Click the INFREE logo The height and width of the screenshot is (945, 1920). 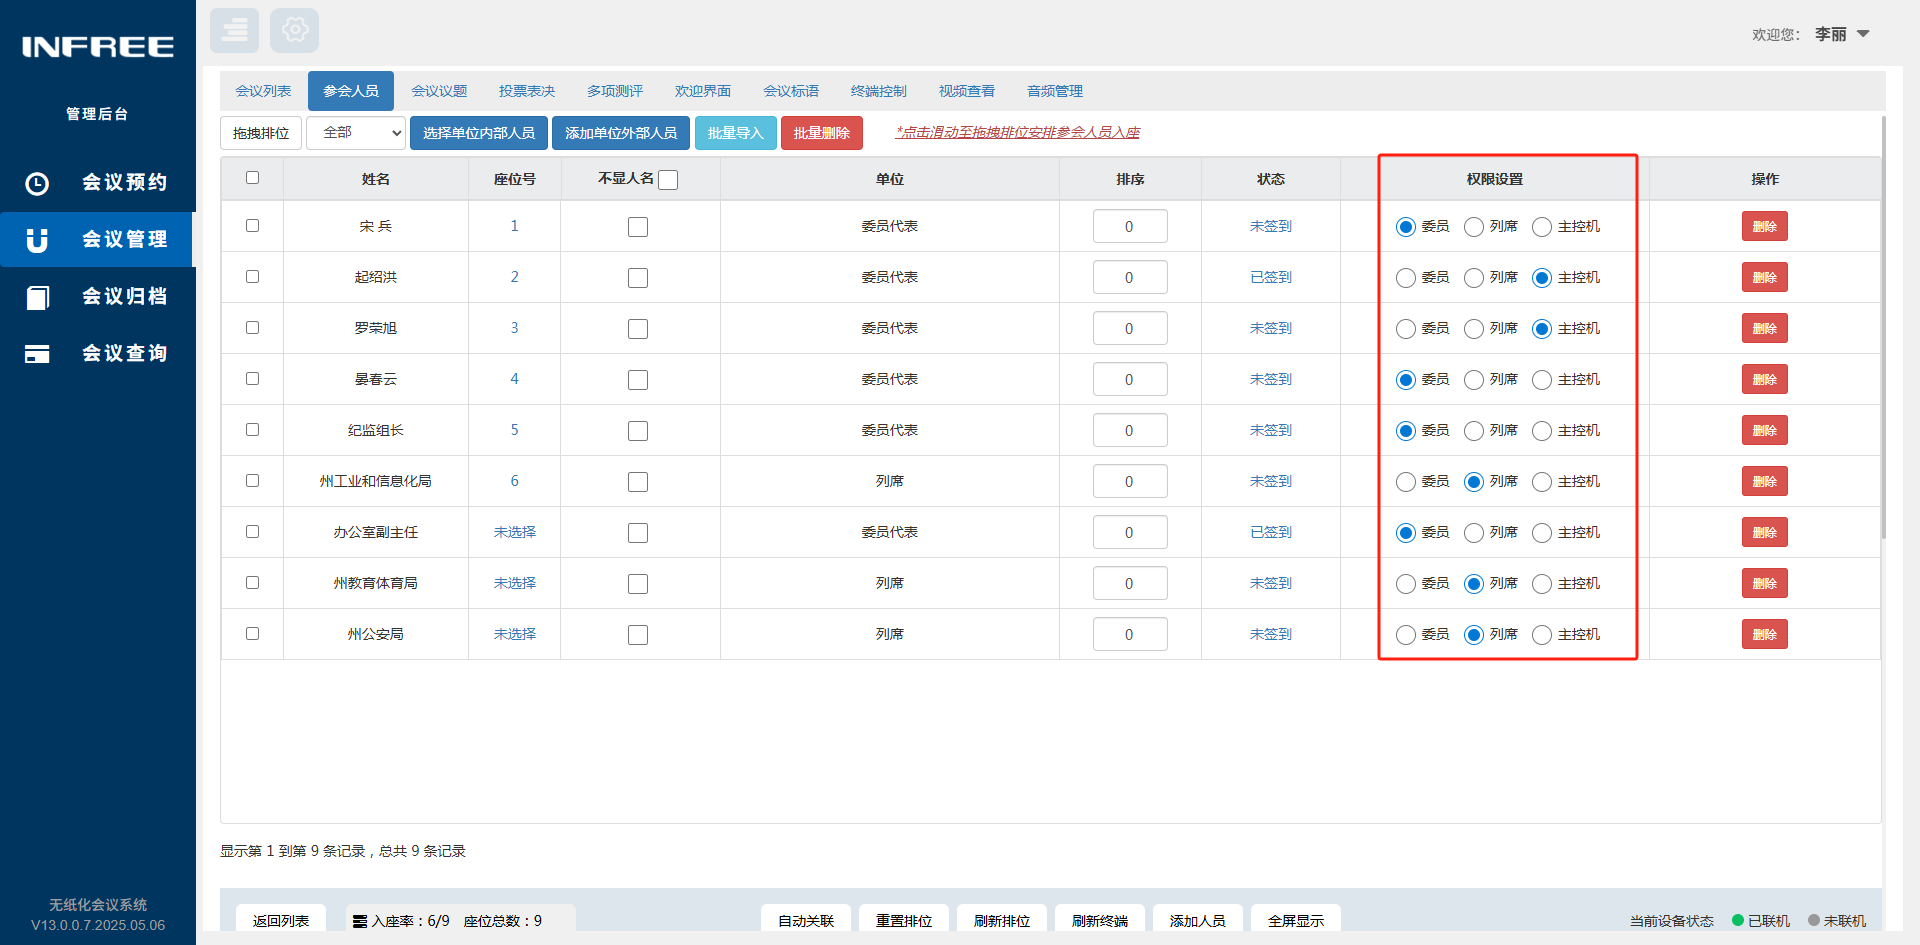coord(98,47)
